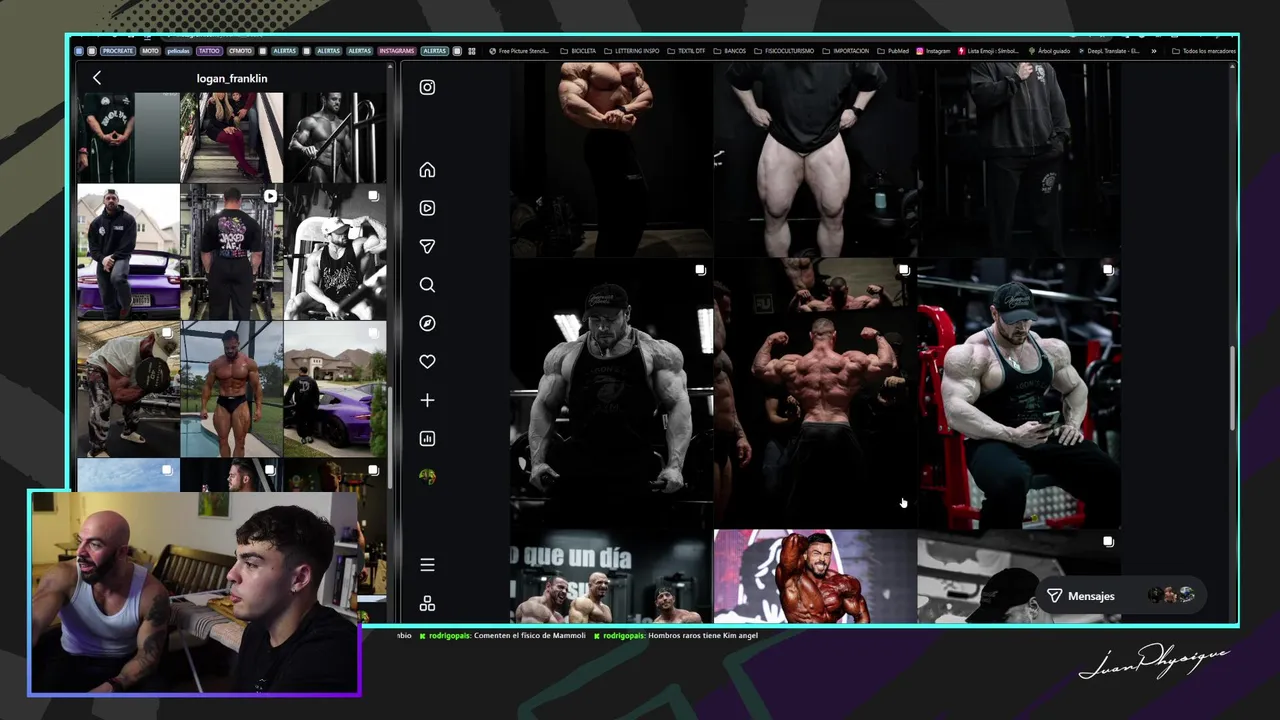Open the FISICOCULTURISMO bookmark folder
The image size is (1280, 720).
tap(784, 51)
